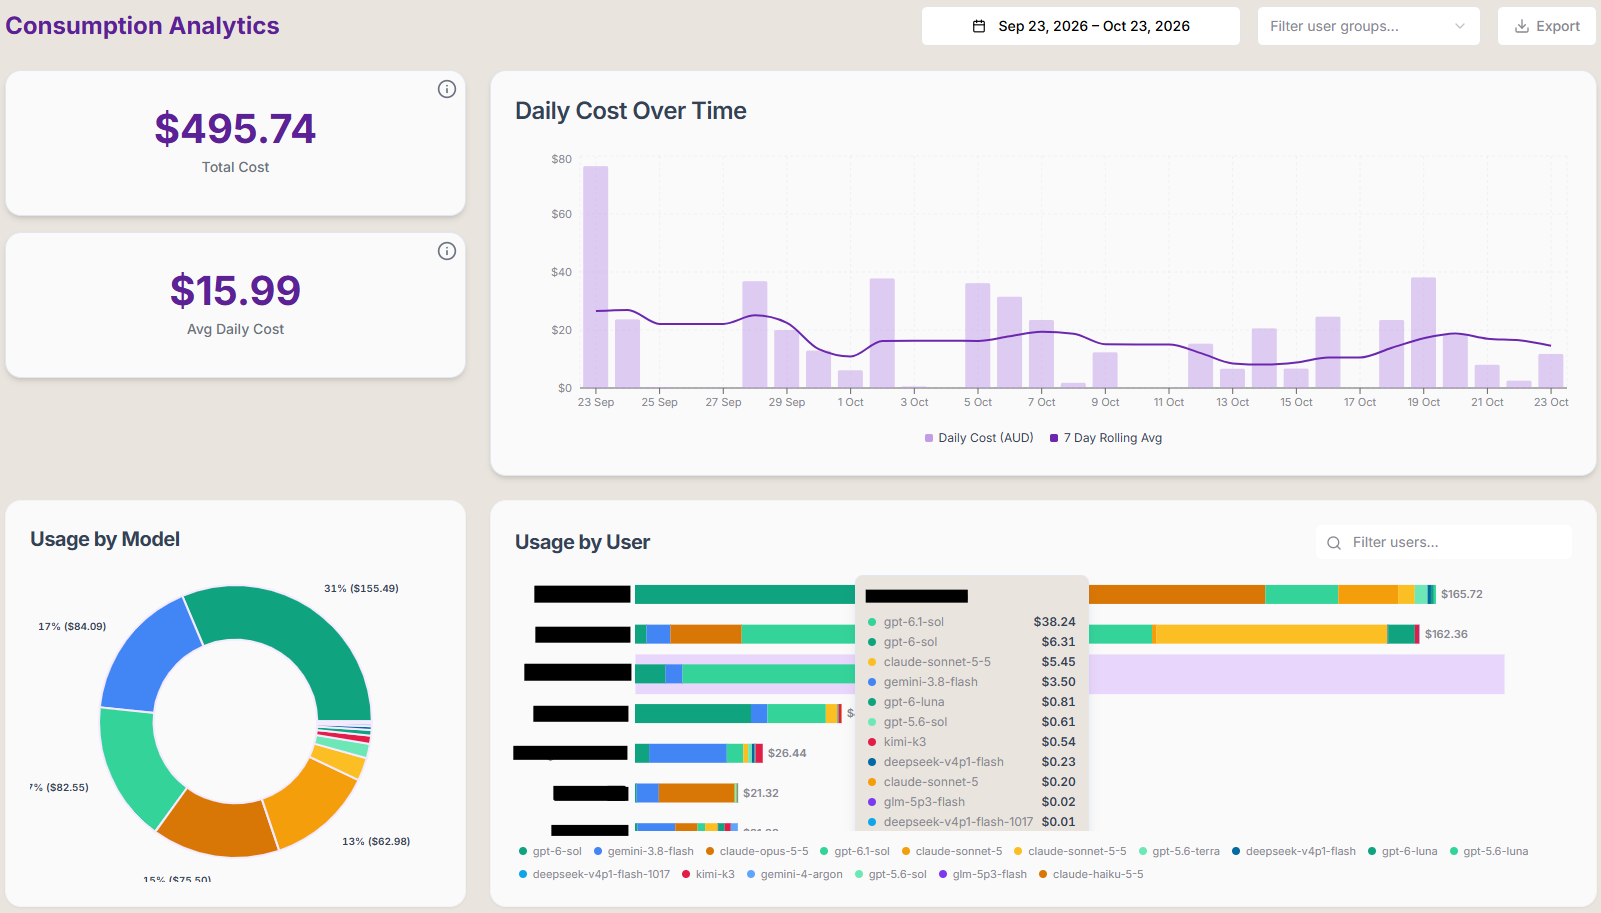
Task: Toggle gpt-6.1-sol legend item below chart
Action: tap(855, 851)
